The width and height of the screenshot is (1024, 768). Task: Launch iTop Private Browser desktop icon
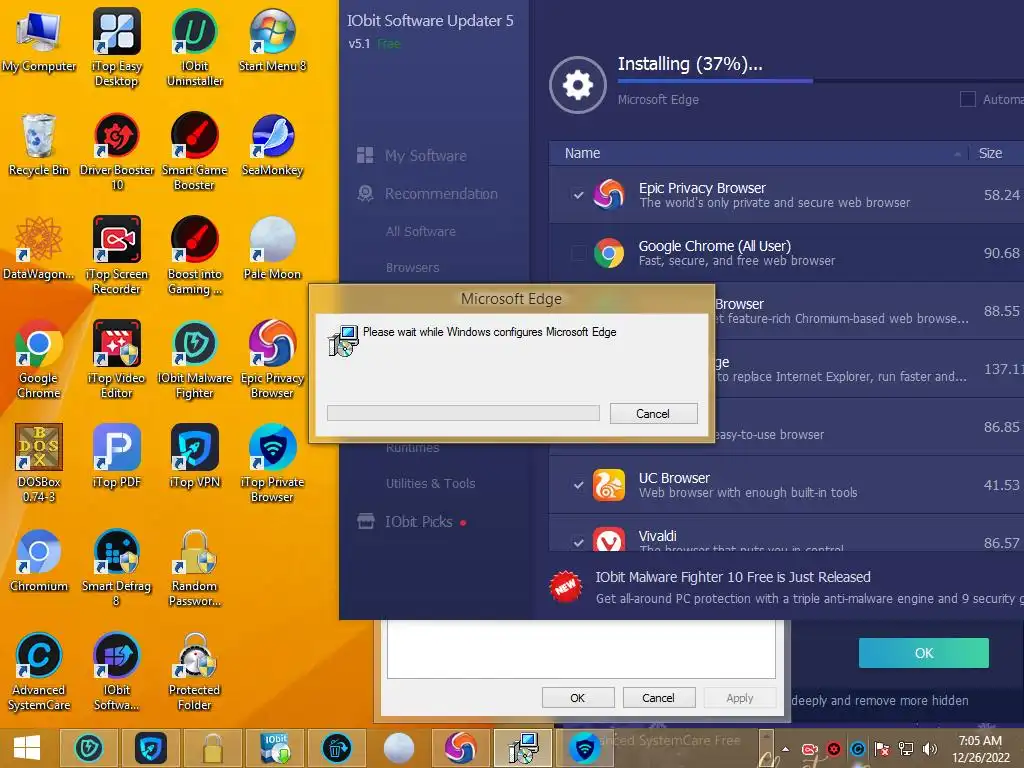click(x=272, y=463)
